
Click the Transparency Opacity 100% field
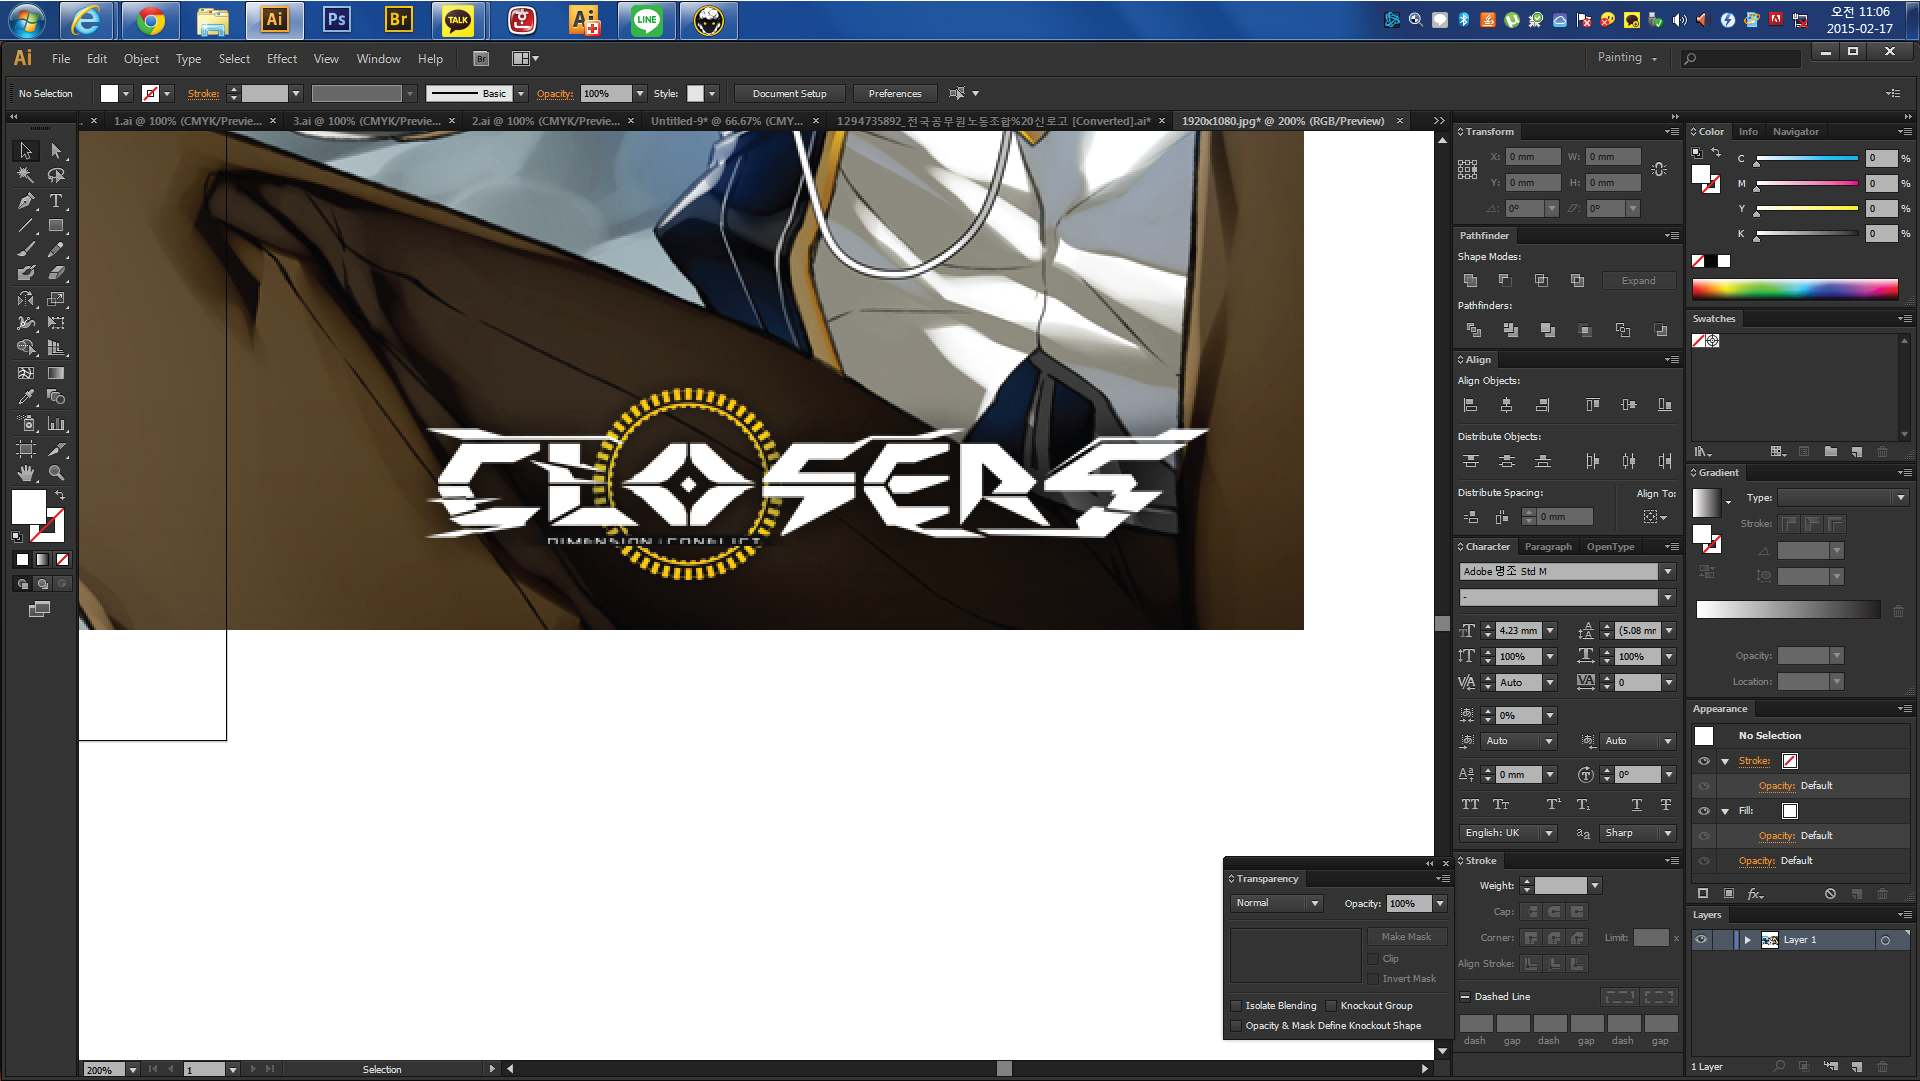pyautogui.click(x=1410, y=903)
